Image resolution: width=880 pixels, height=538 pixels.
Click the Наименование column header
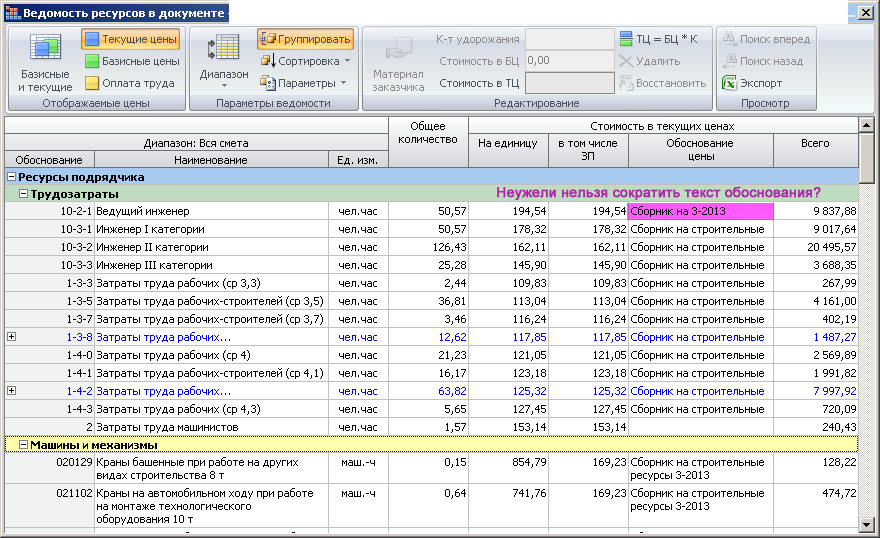211,160
